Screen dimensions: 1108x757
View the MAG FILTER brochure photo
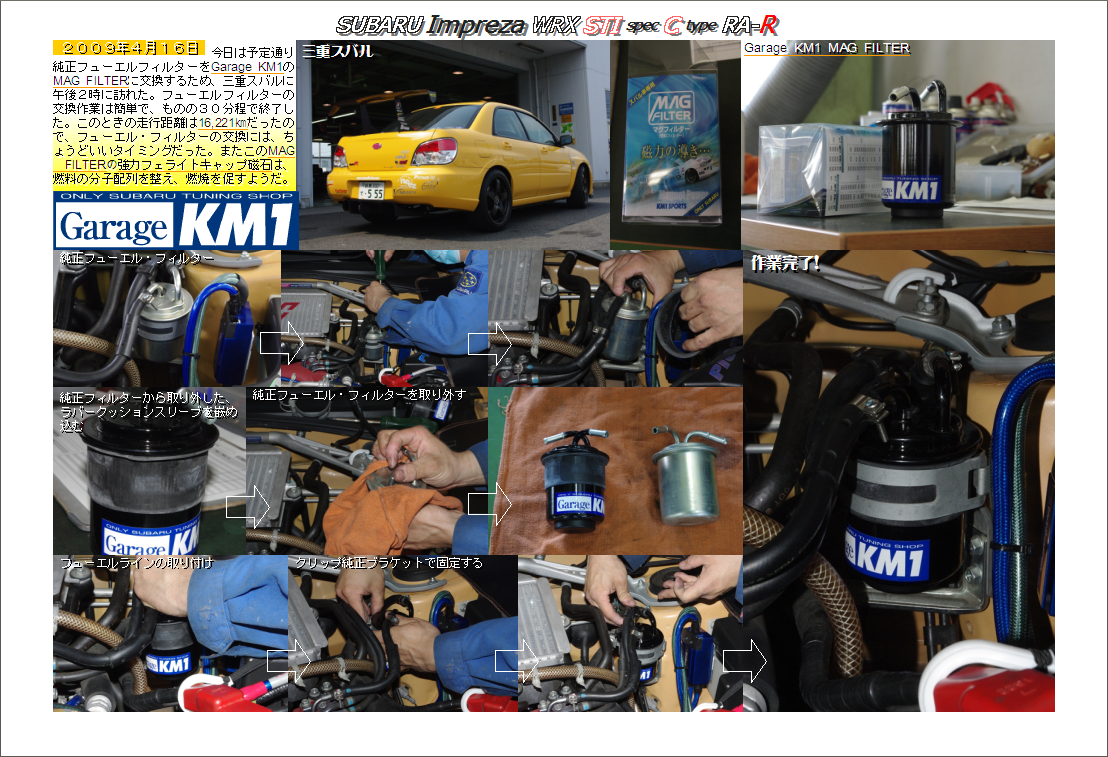coord(675,145)
